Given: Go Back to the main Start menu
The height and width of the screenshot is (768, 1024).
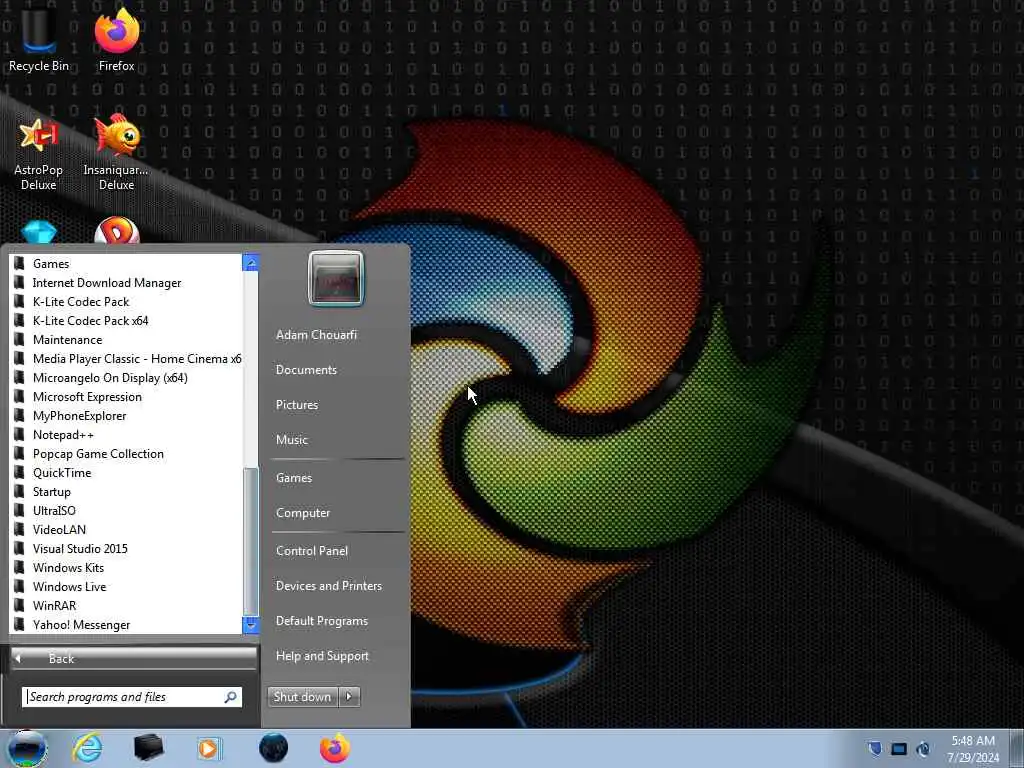Looking at the screenshot, I should click(x=134, y=658).
